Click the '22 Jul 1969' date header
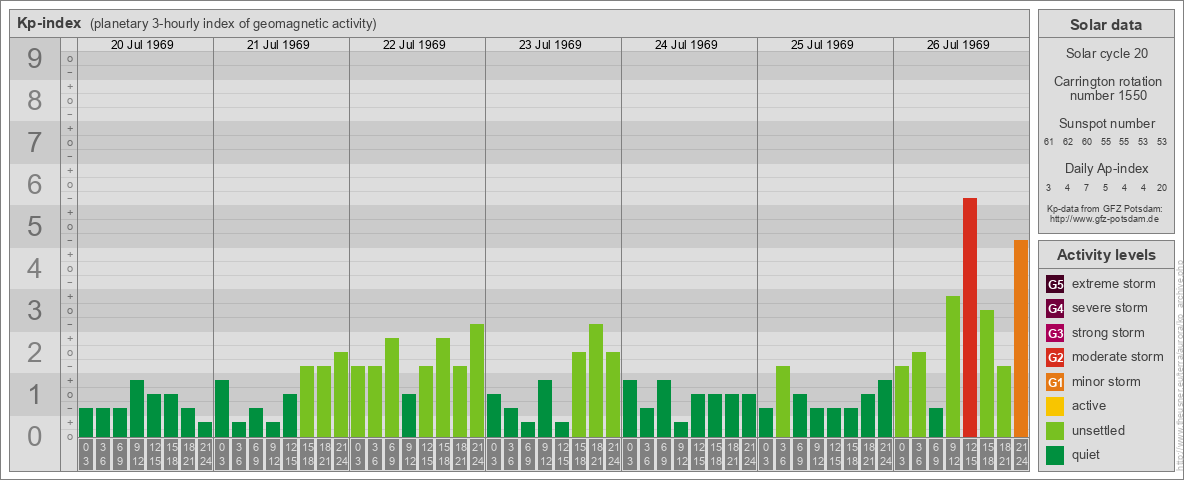Screen dimensions: 1184x480 click(414, 45)
